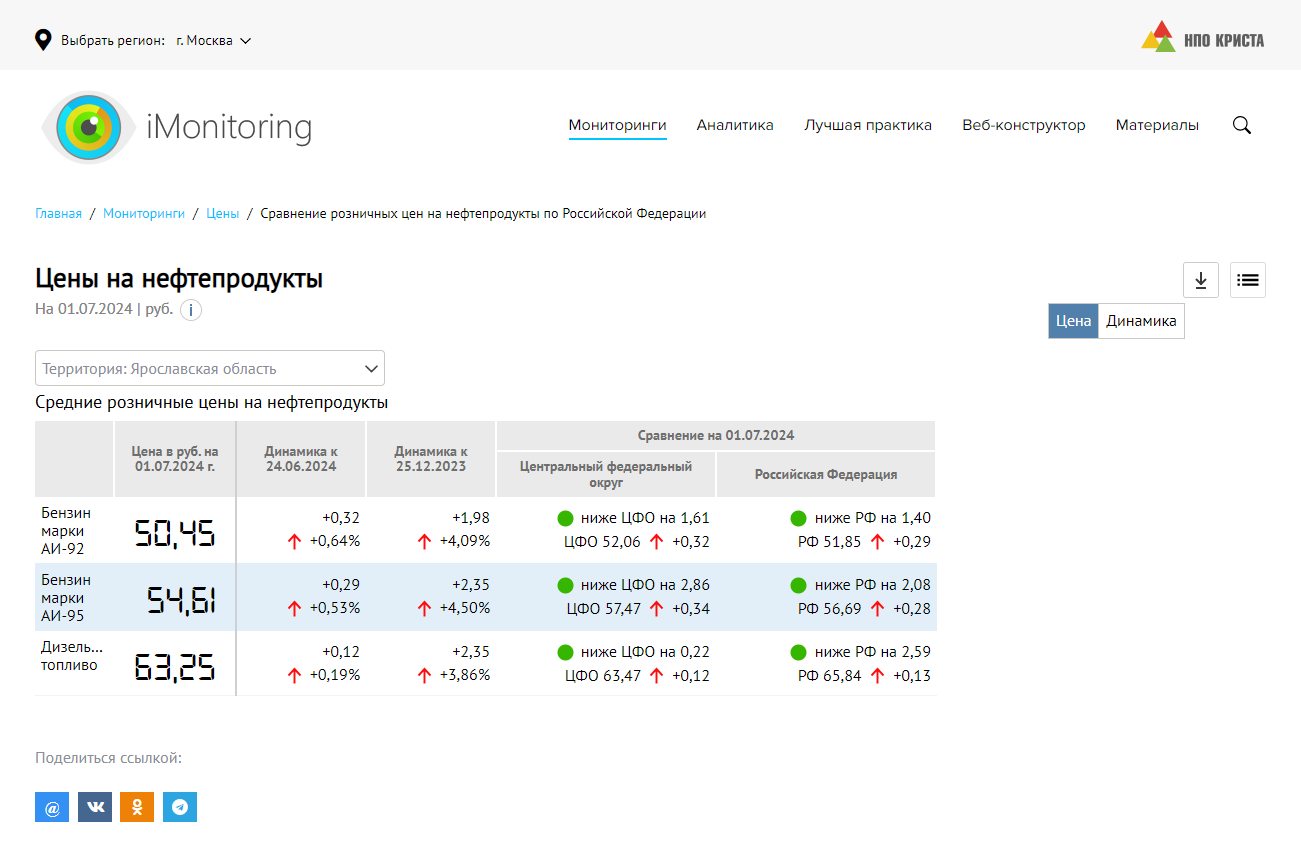Open region selector г. Москва
The height and width of the screenshot is (864, 1301).
coord(213,41)
